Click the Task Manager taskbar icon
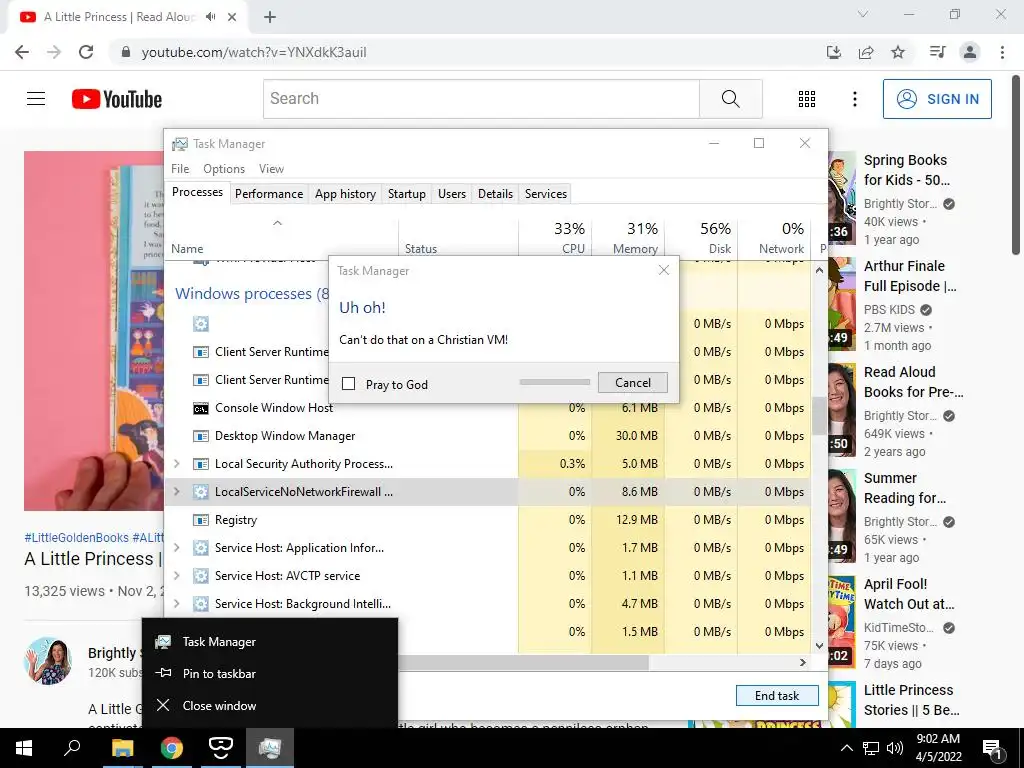The height and width of the screenshot is (768, 1024). 270,748
